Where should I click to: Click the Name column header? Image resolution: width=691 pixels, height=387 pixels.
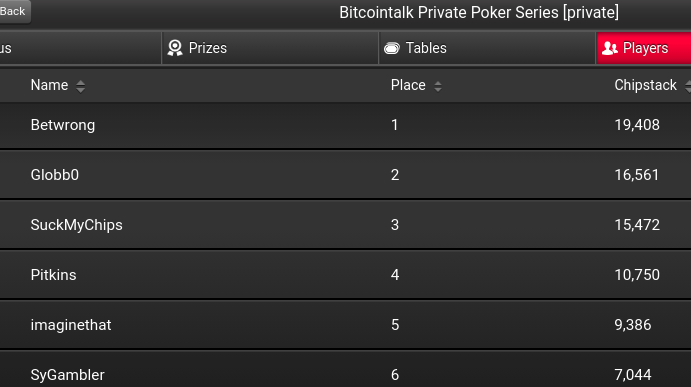click(x=49, y=85)
